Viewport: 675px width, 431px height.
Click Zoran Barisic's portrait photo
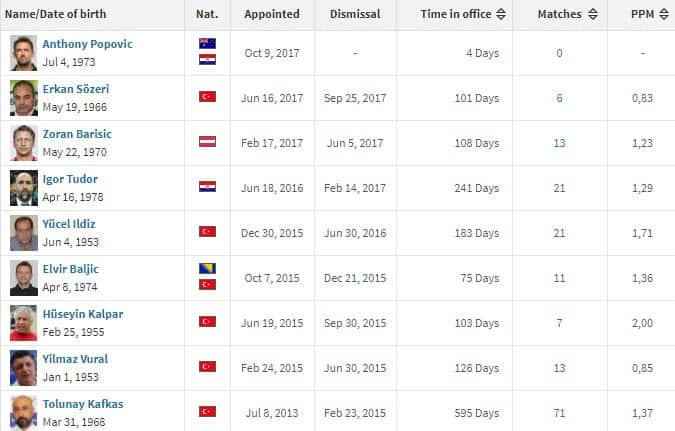point(24,142)
